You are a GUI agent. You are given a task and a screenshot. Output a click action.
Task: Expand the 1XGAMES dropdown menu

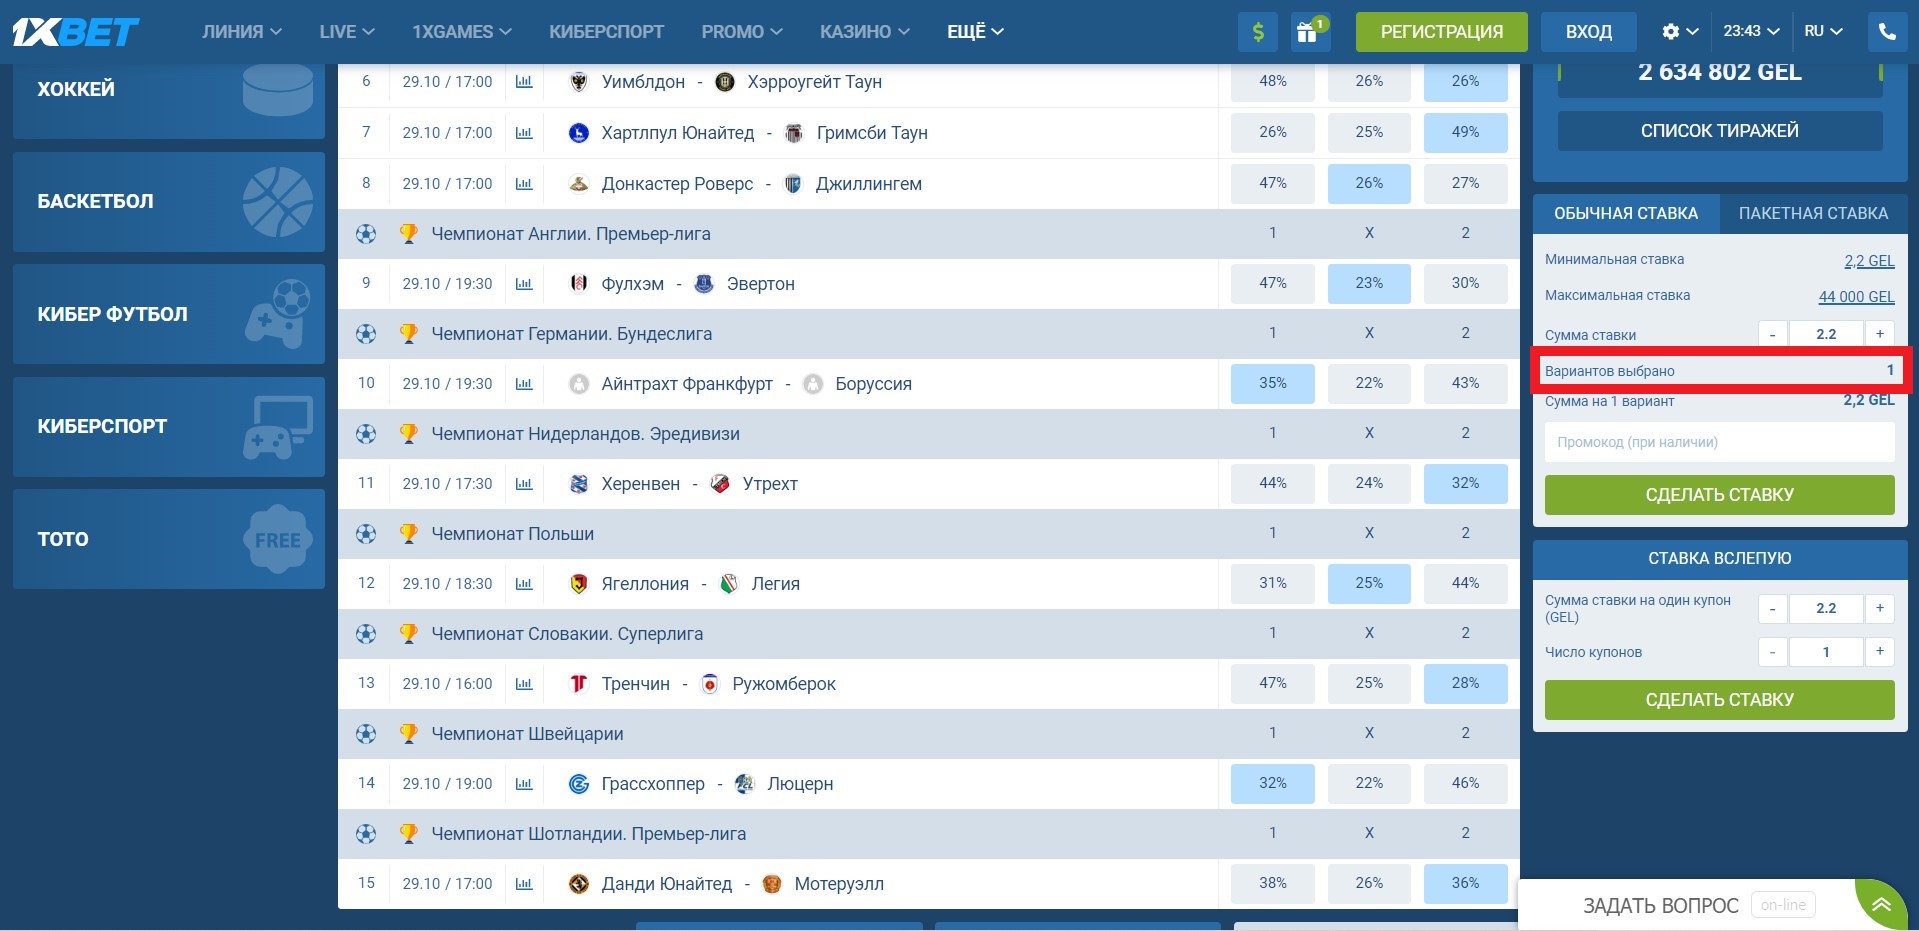(x=462, y=32)
